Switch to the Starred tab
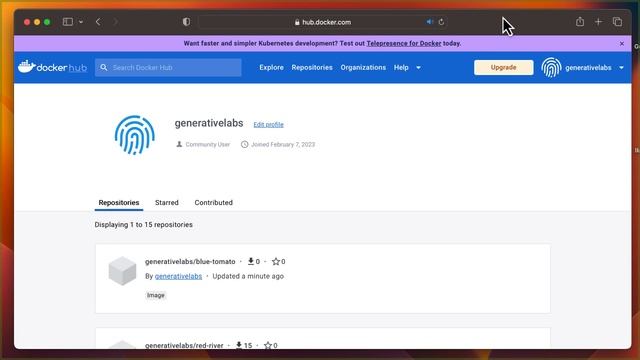 tap(167, 202)
